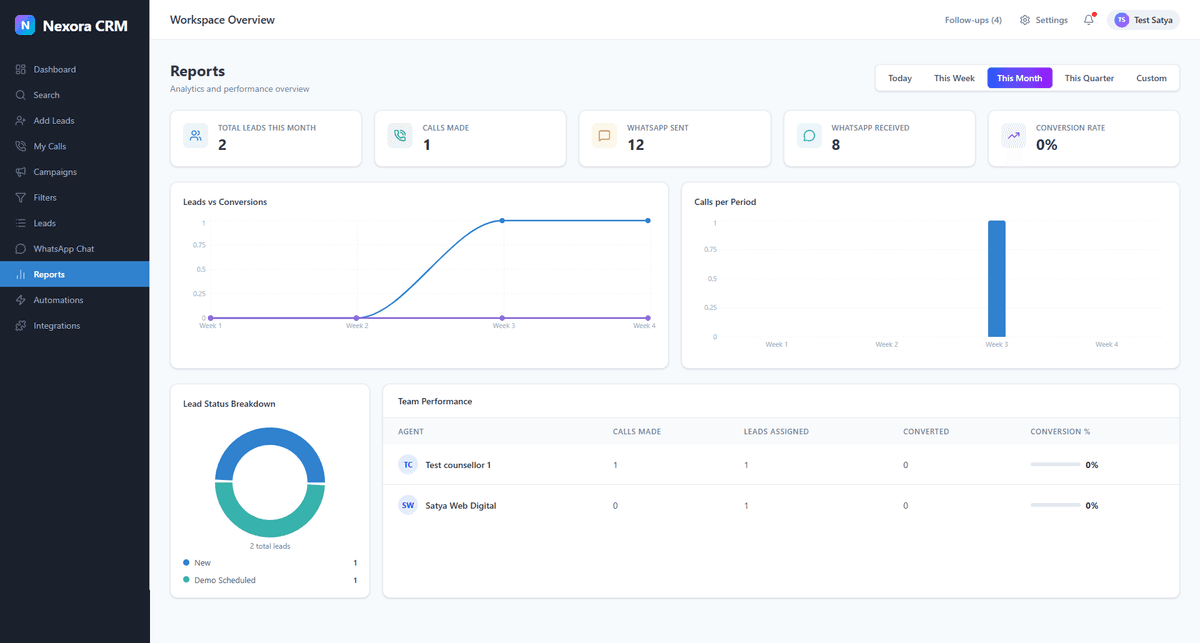This screenshot has width=1200, height=643.
Task: Click Test counsellor 1 agent name
Action: 458,465
